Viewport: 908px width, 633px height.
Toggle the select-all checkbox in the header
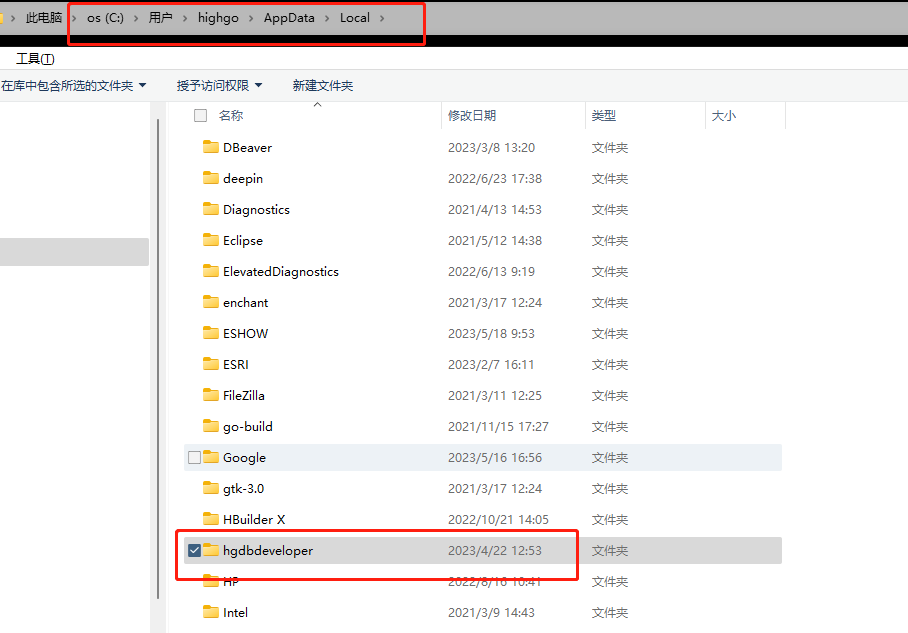click(200, 115)
